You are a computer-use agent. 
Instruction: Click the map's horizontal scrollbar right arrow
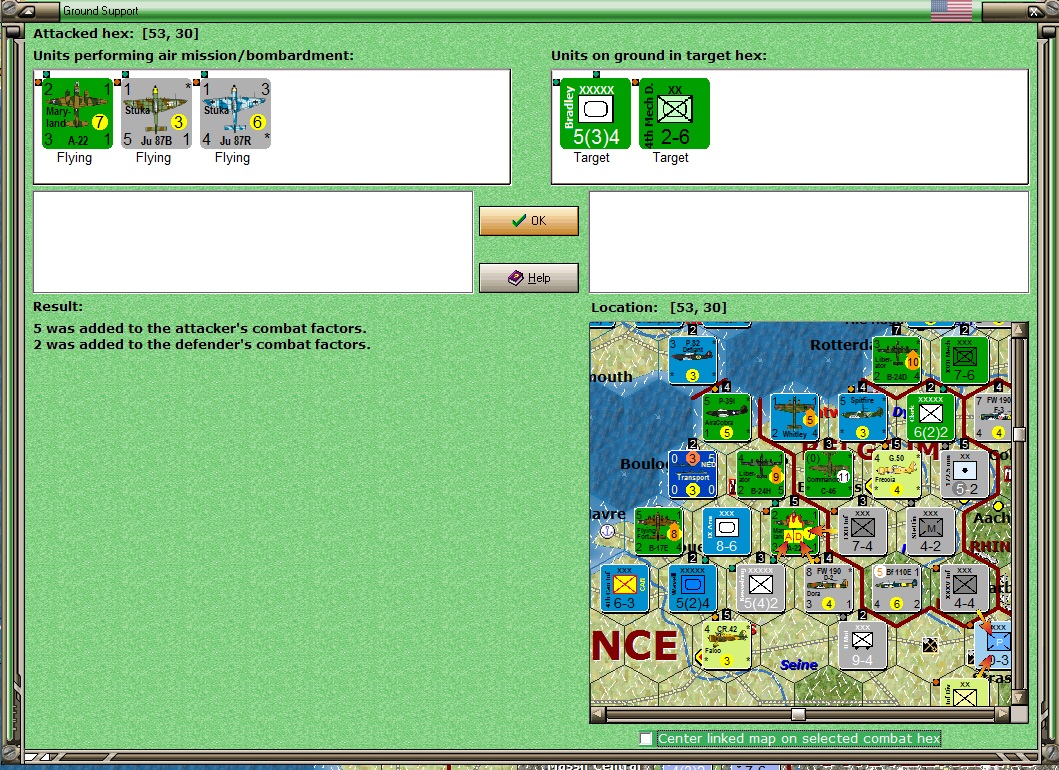pyautogui.click(x=1003, y=714)
